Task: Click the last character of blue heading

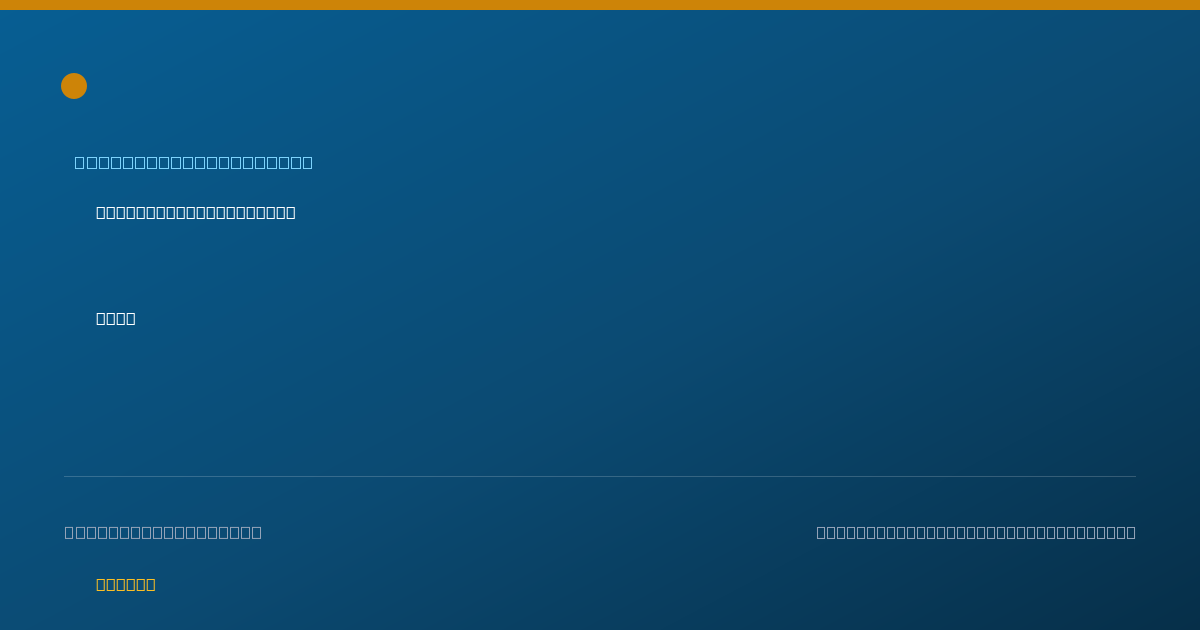Action: pos(308,162)
